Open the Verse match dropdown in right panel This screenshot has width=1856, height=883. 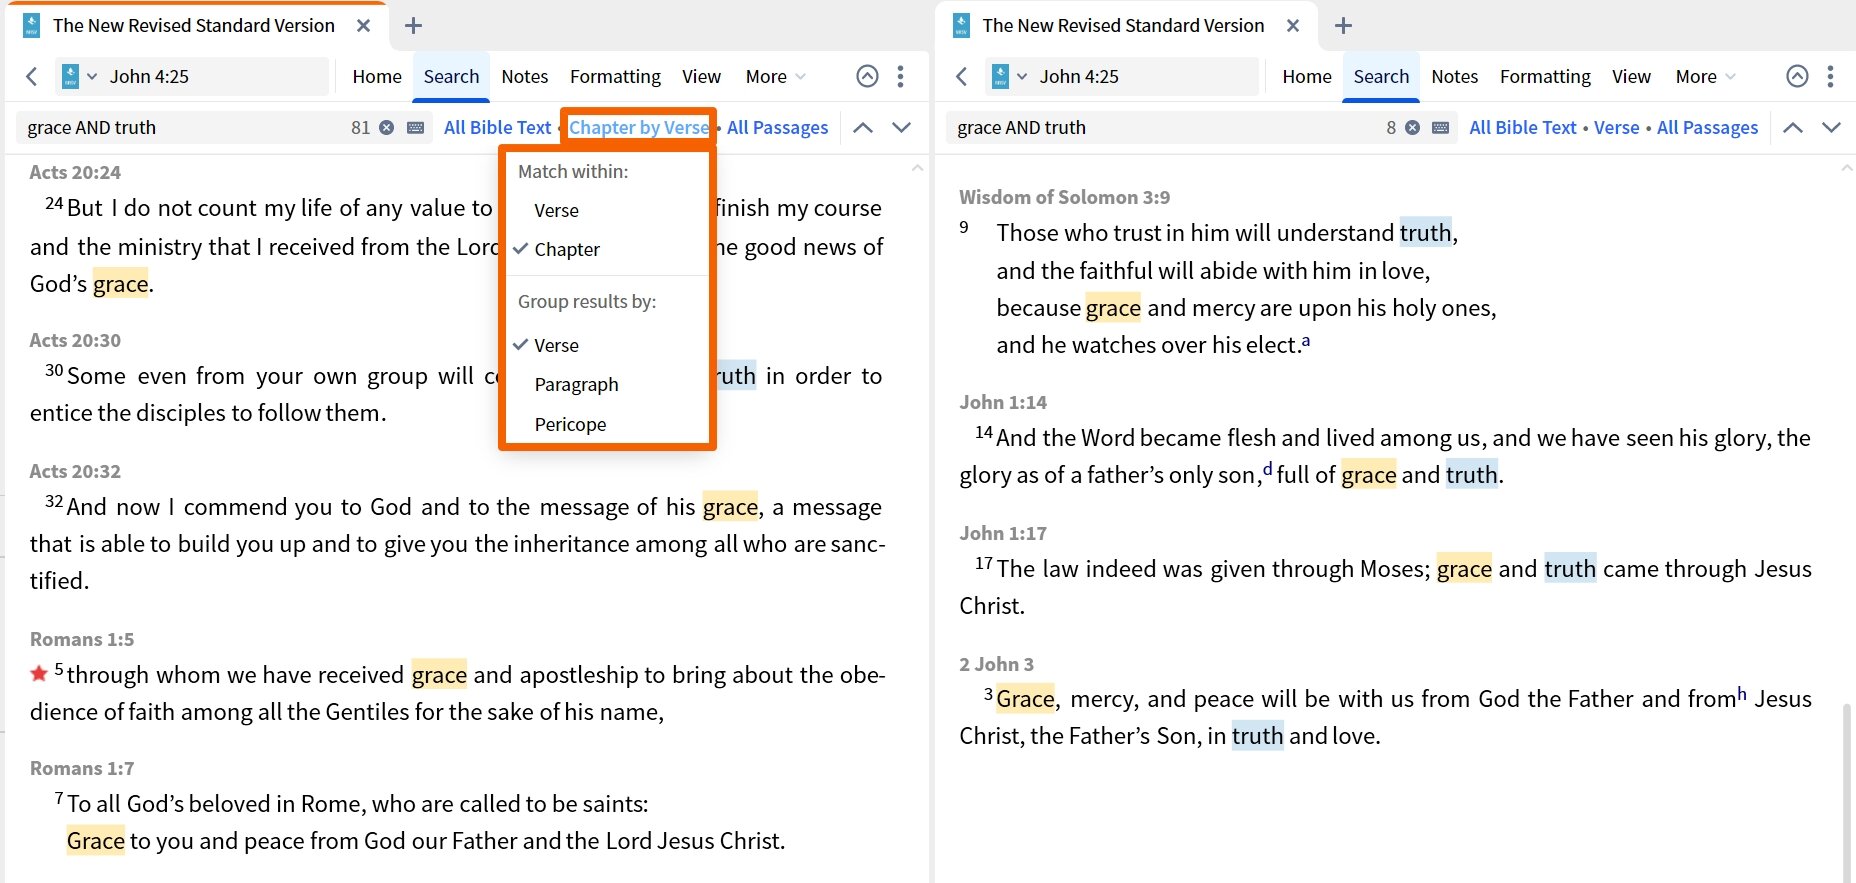point(1616,127)
